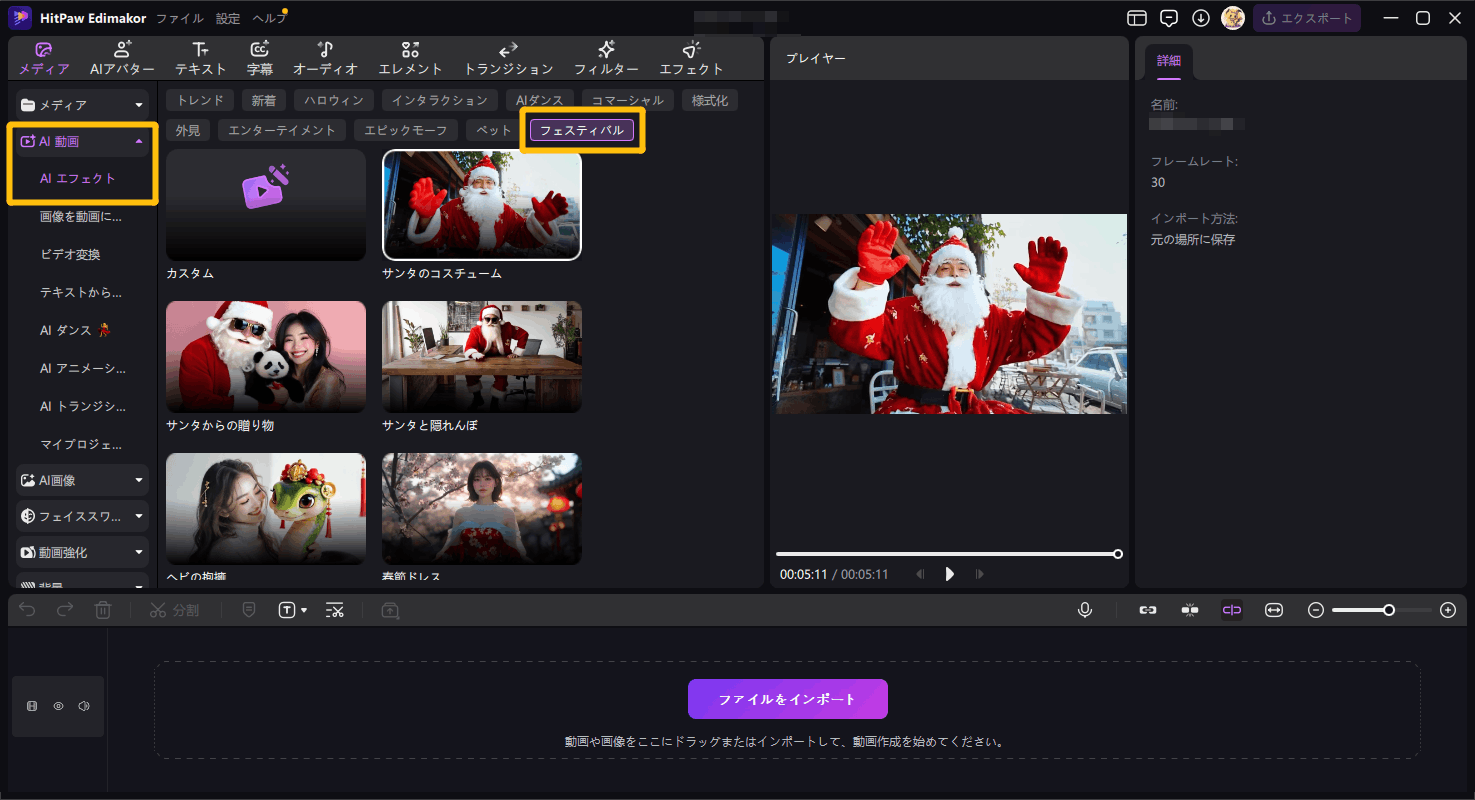This screenshot has width=1475, height=800.
Task: Click the エクスポート button
Action: pos(1306,18)
